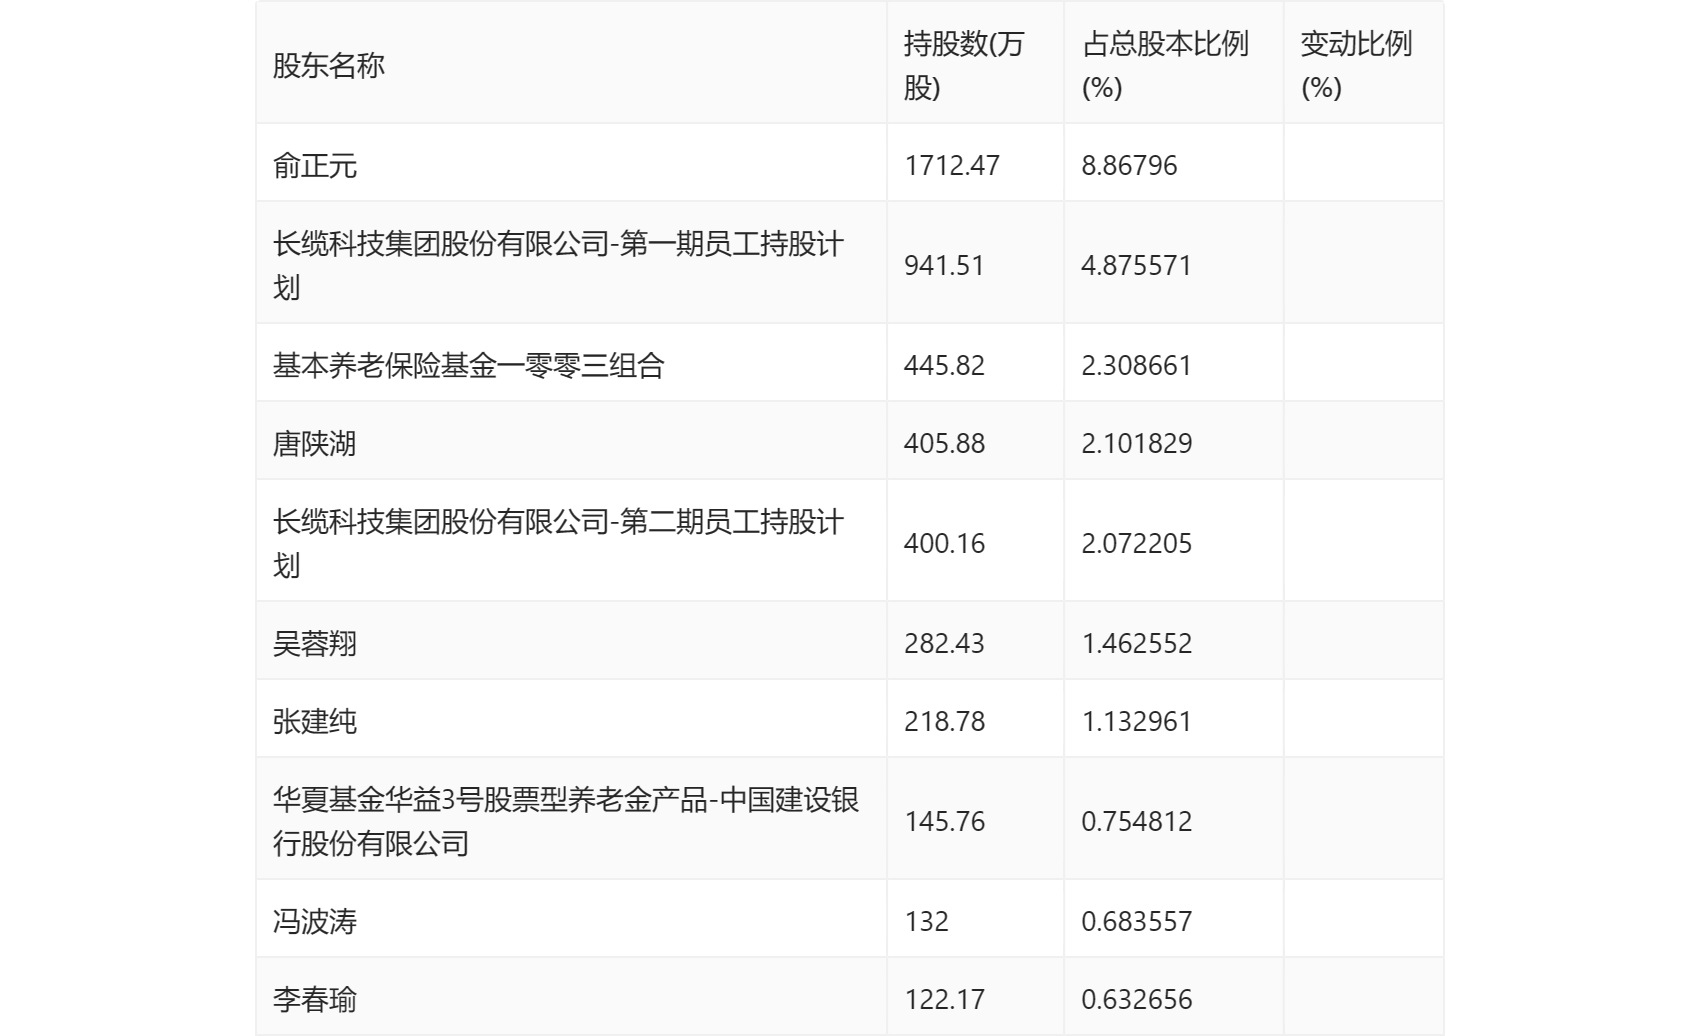Select the percentage 8.86796

pos(1129,166)
